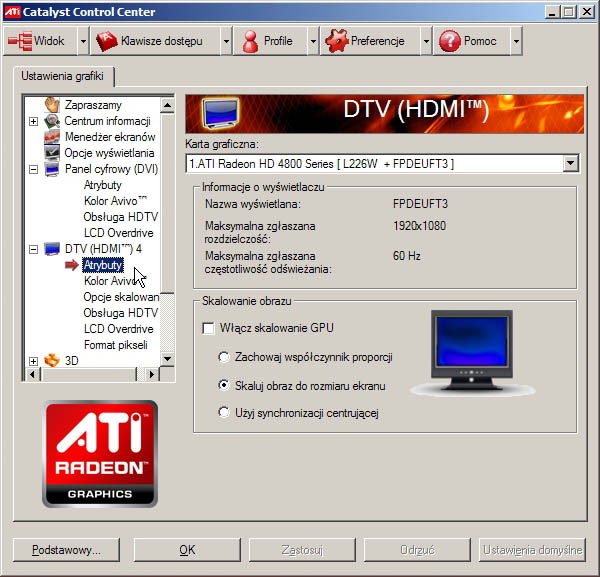600x577 pixels.
Task: Open the Klawisze dostępu dropdown arrow
Action: click(226, 41)
